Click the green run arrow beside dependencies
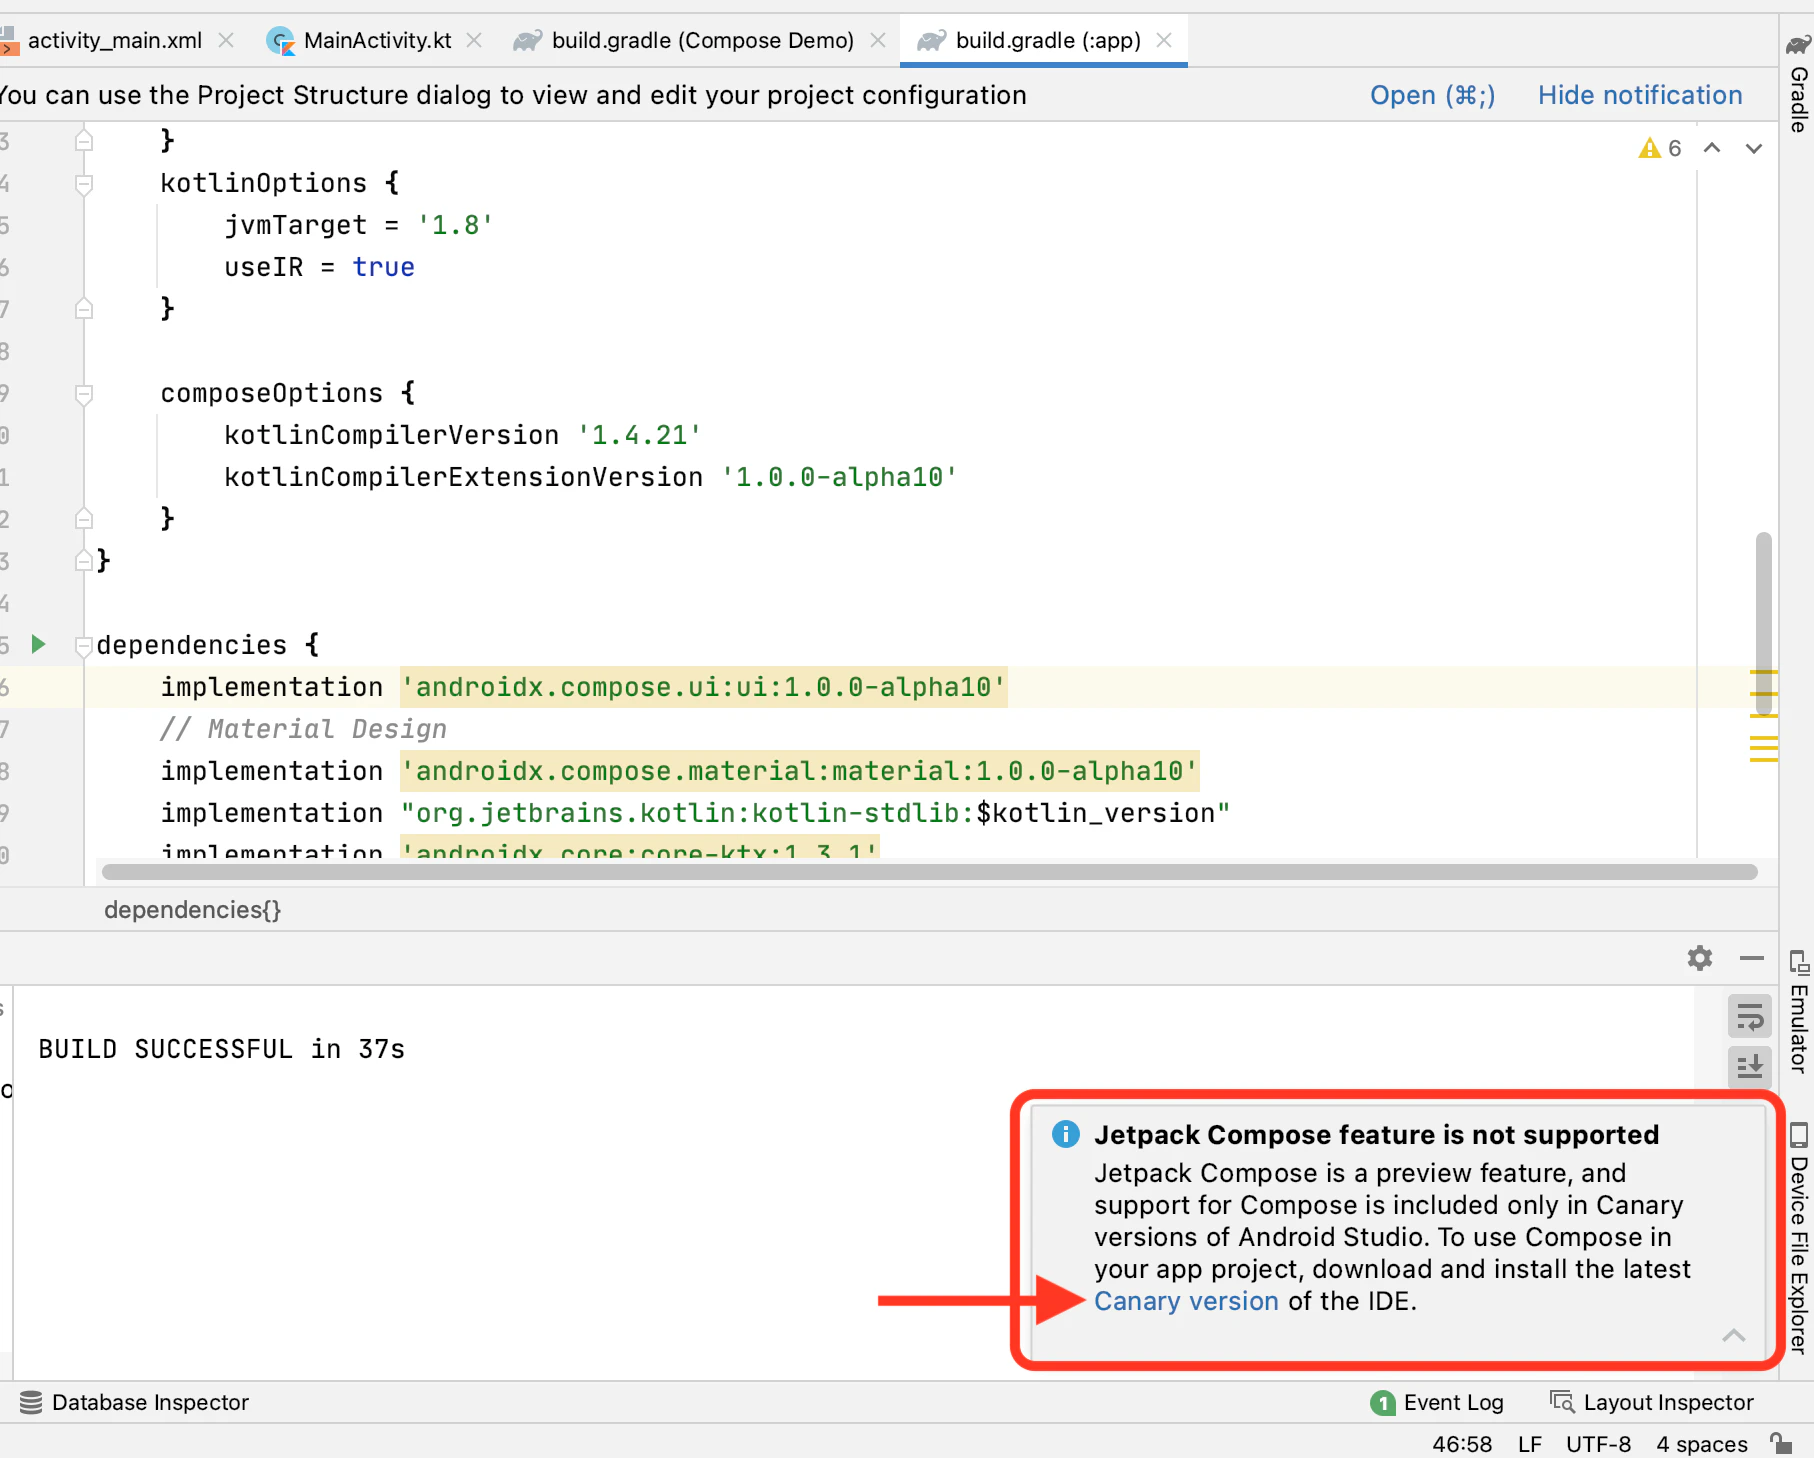Image resolution: width=1814 pixels, height=1458 pixels. (38, 644)
